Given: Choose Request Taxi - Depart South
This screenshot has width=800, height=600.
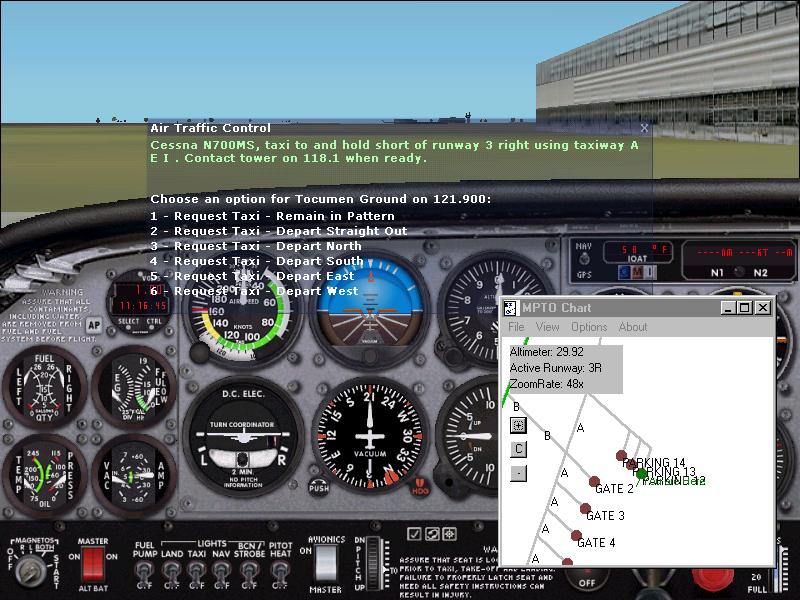Looking at the screenshot, I should [x=257, y=261].
